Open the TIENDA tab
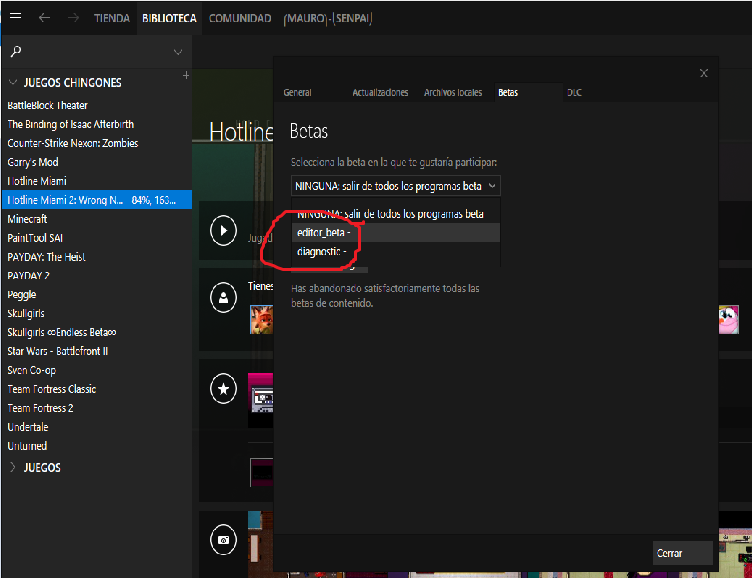Image resolution: width=752 pixels, height=578 pixels. click(112, 18)
